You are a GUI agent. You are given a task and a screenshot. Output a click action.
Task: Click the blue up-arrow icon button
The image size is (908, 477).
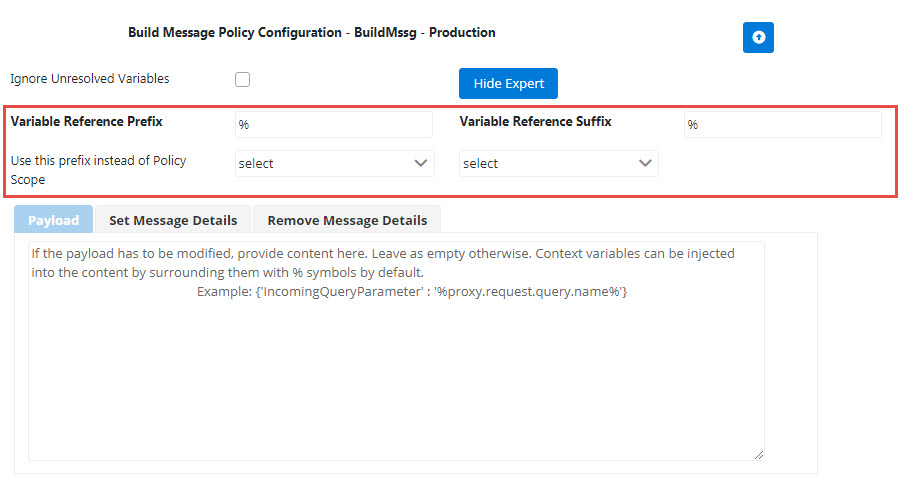[758, 38]
